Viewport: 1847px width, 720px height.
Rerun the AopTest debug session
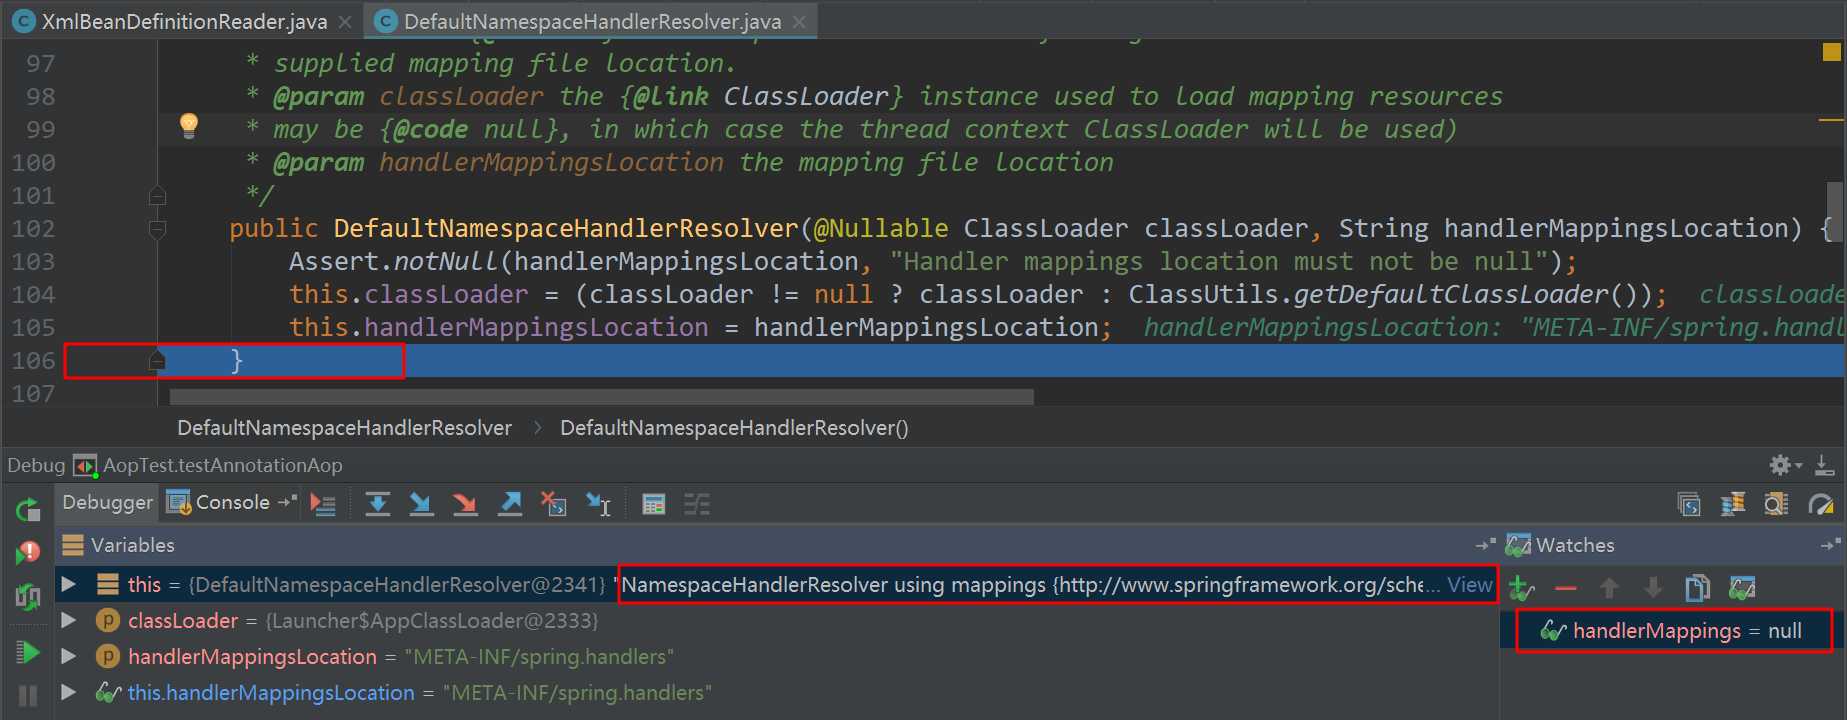click(28, 510)
